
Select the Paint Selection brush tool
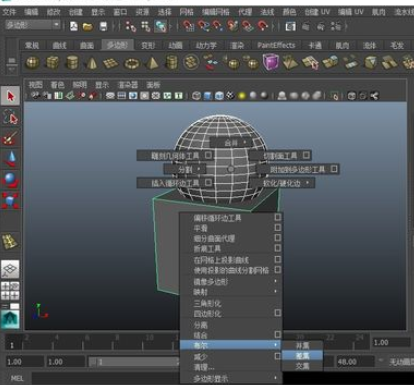11,138
